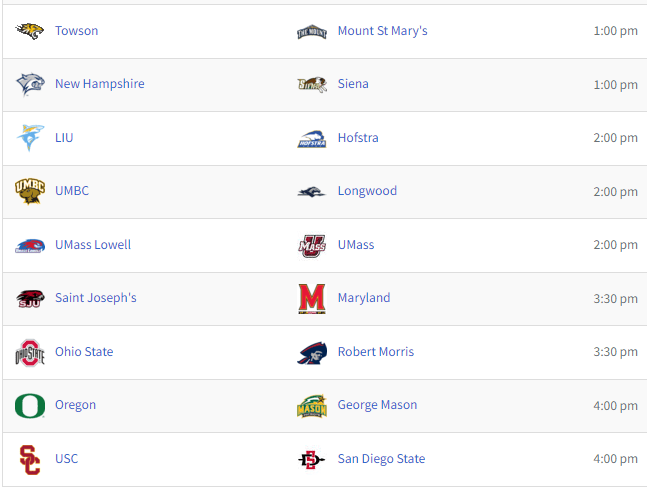This screenshot has width=647, height=491.
Task: Open the UMass team link
Action: point(356,245)
